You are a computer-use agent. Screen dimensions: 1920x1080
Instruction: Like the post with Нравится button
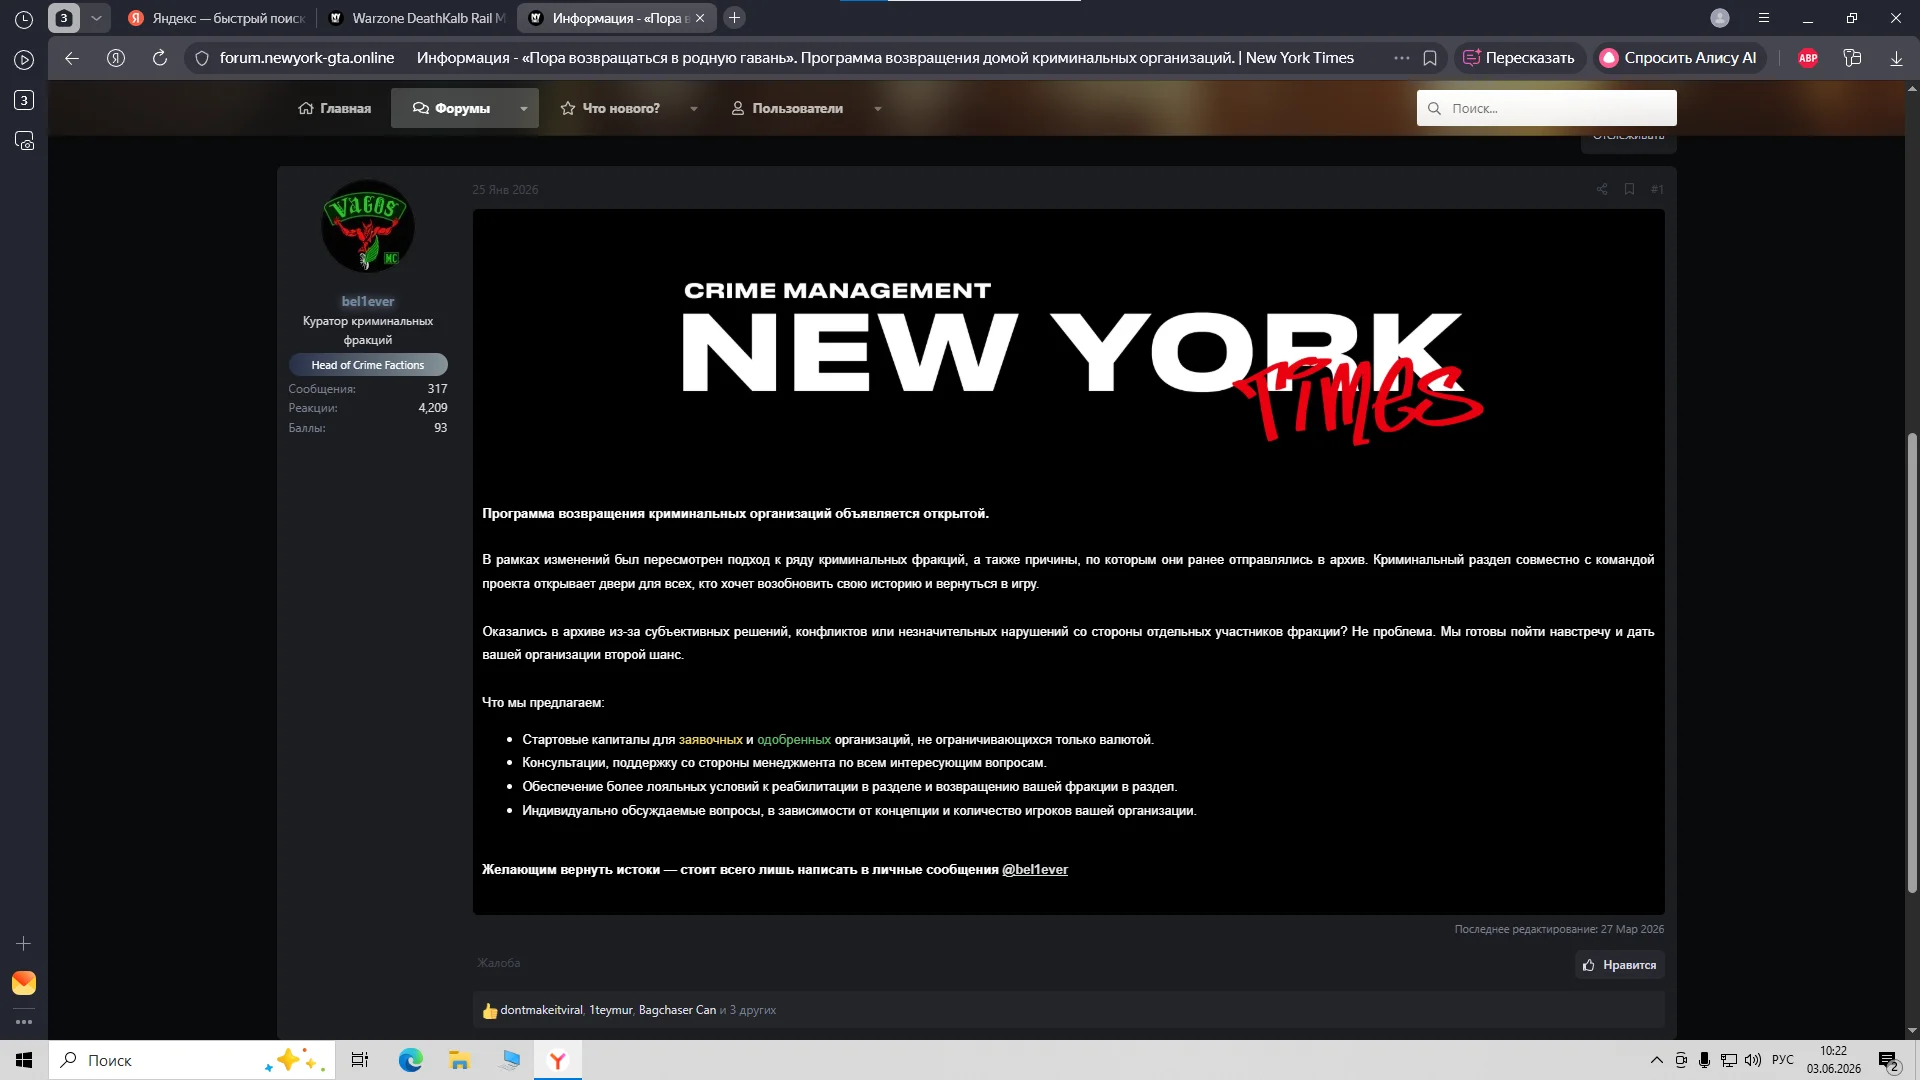tap(1620, 965)
